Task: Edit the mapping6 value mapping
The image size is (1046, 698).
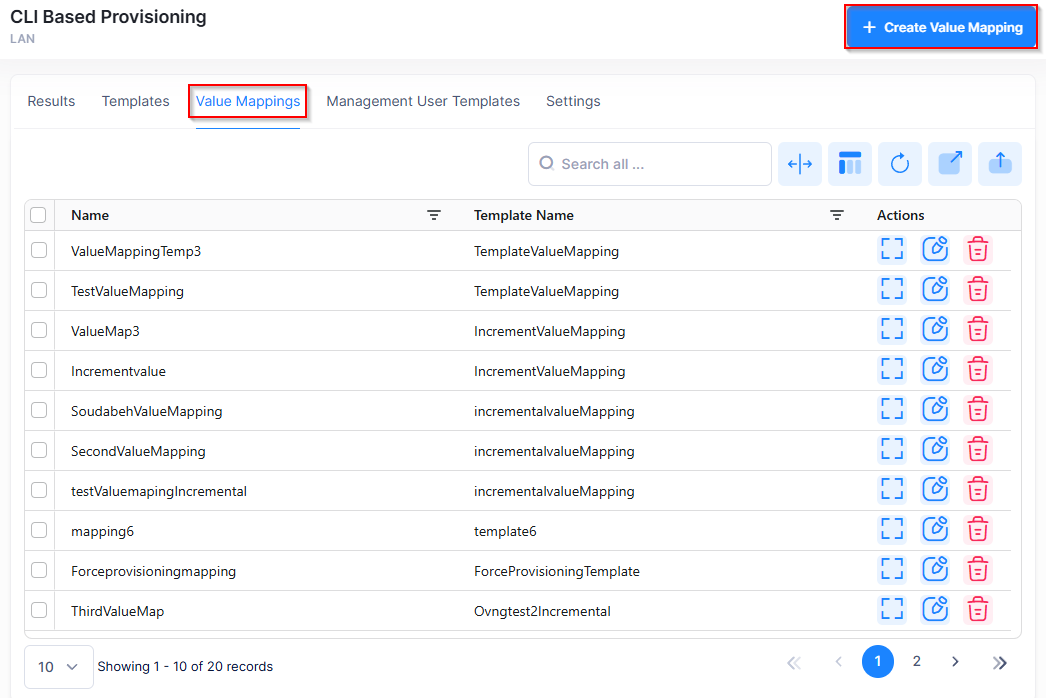Action: [935, 530]
